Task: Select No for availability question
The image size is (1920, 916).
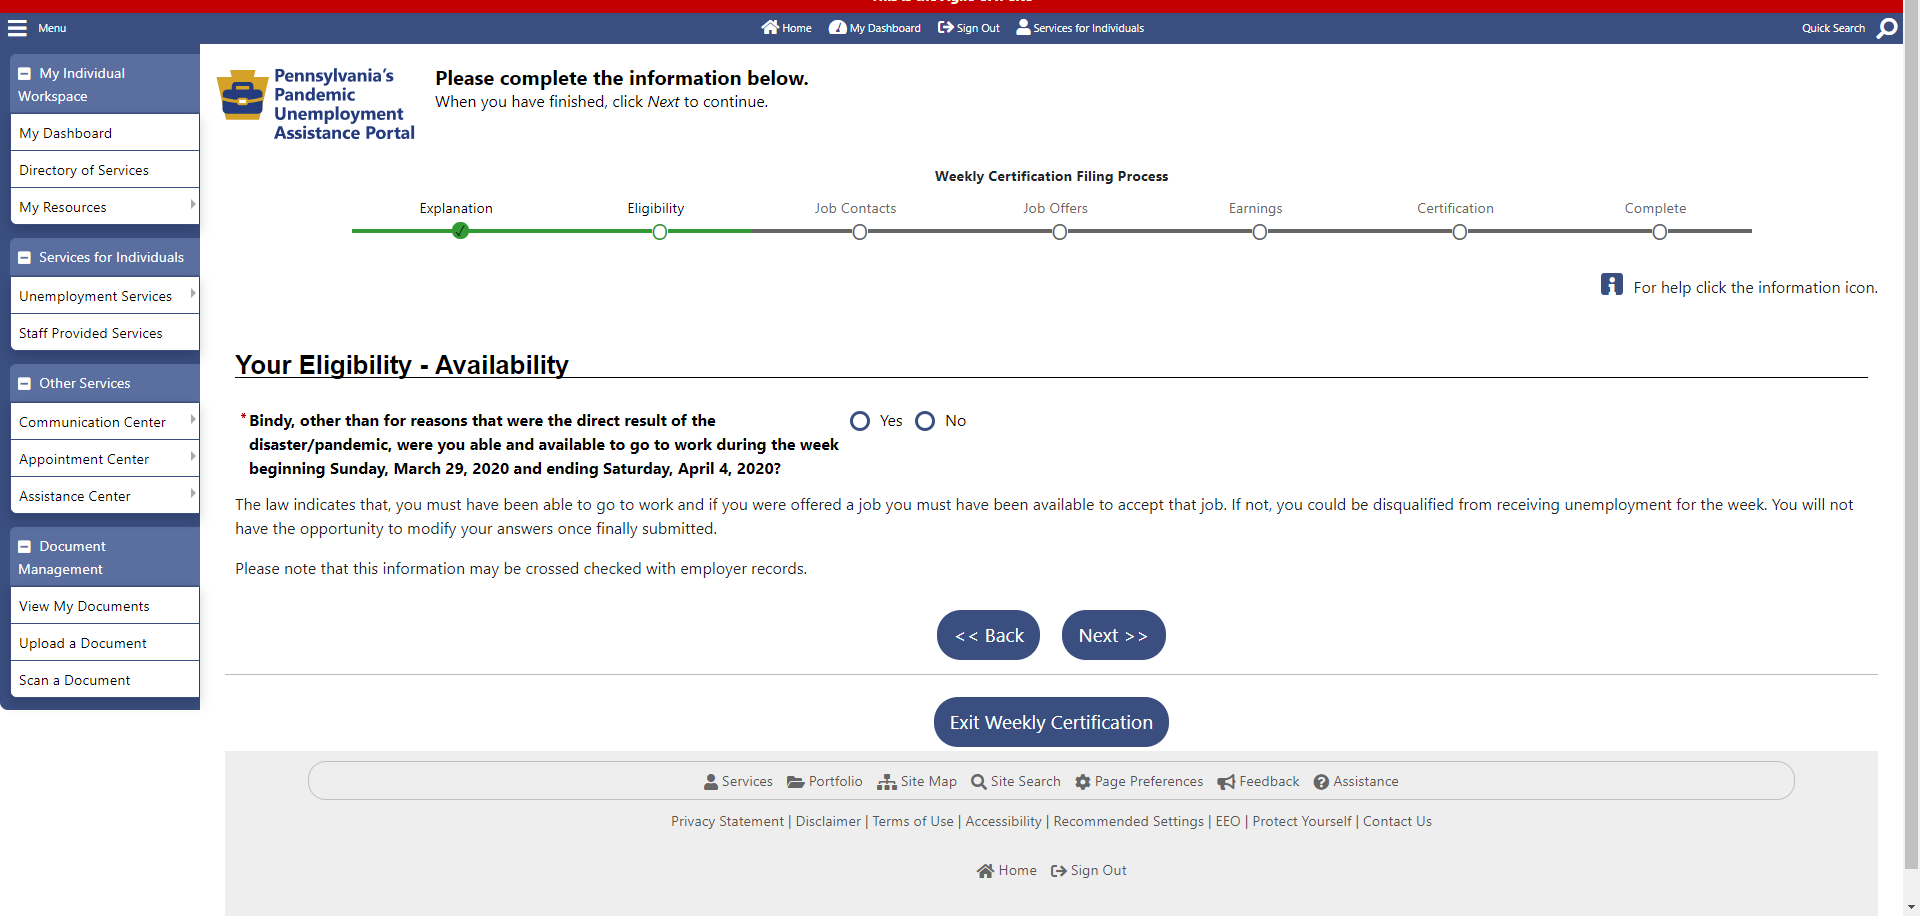Action: coord(925,421)
